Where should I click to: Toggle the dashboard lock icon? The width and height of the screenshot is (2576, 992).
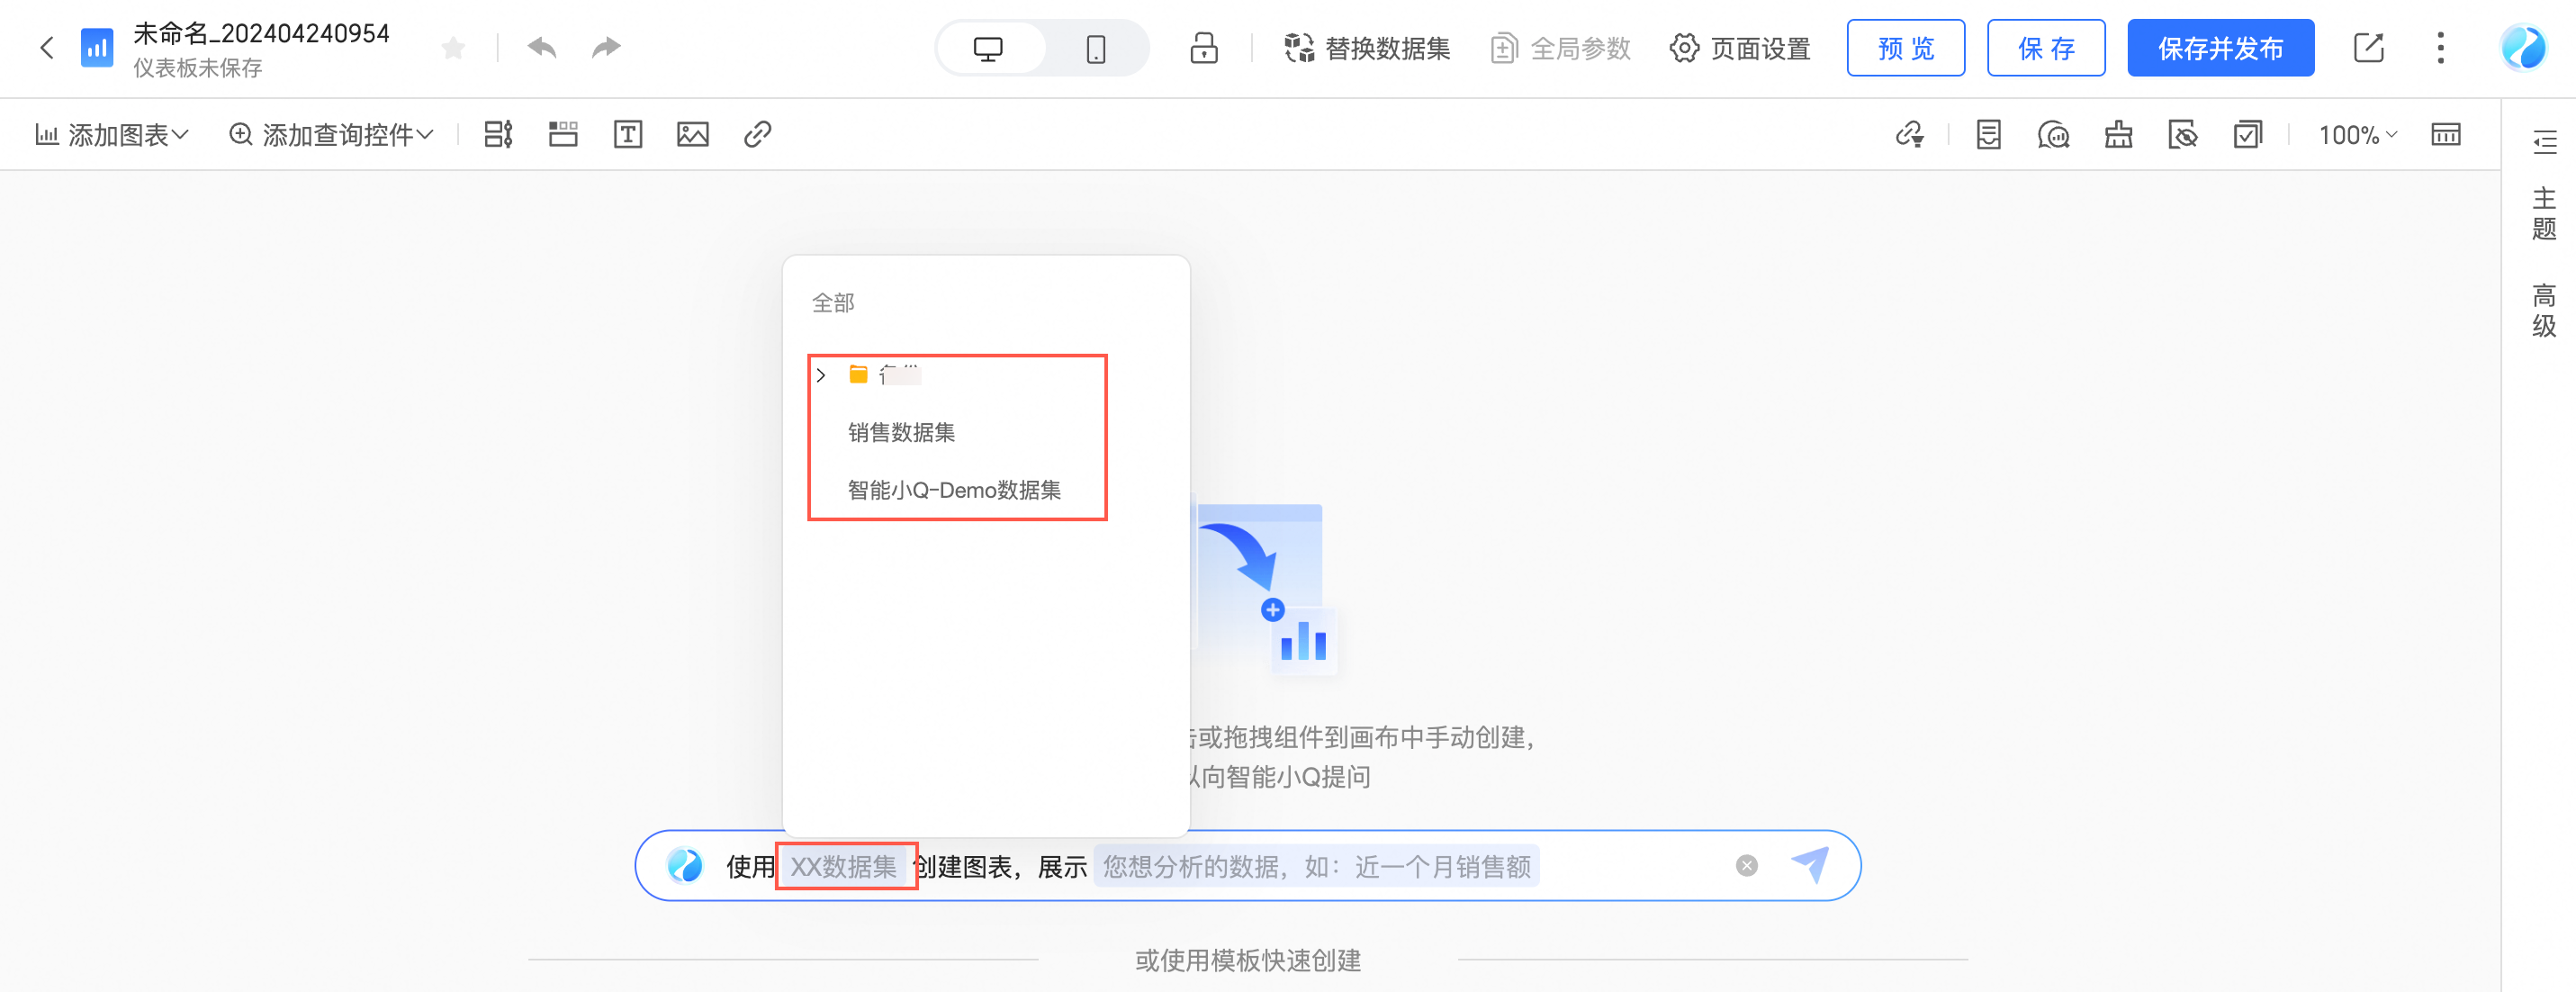1203,48
